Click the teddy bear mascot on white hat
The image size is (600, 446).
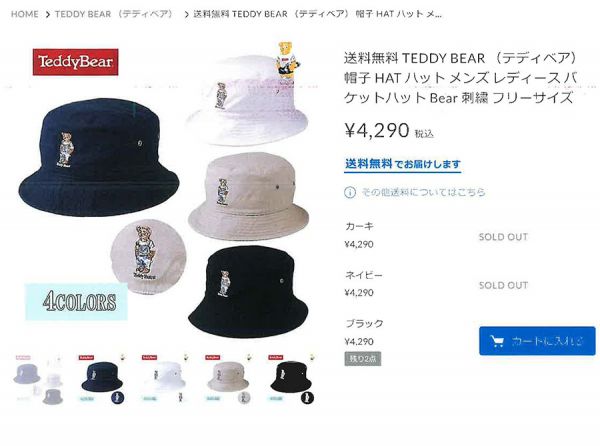click(287, 60)
